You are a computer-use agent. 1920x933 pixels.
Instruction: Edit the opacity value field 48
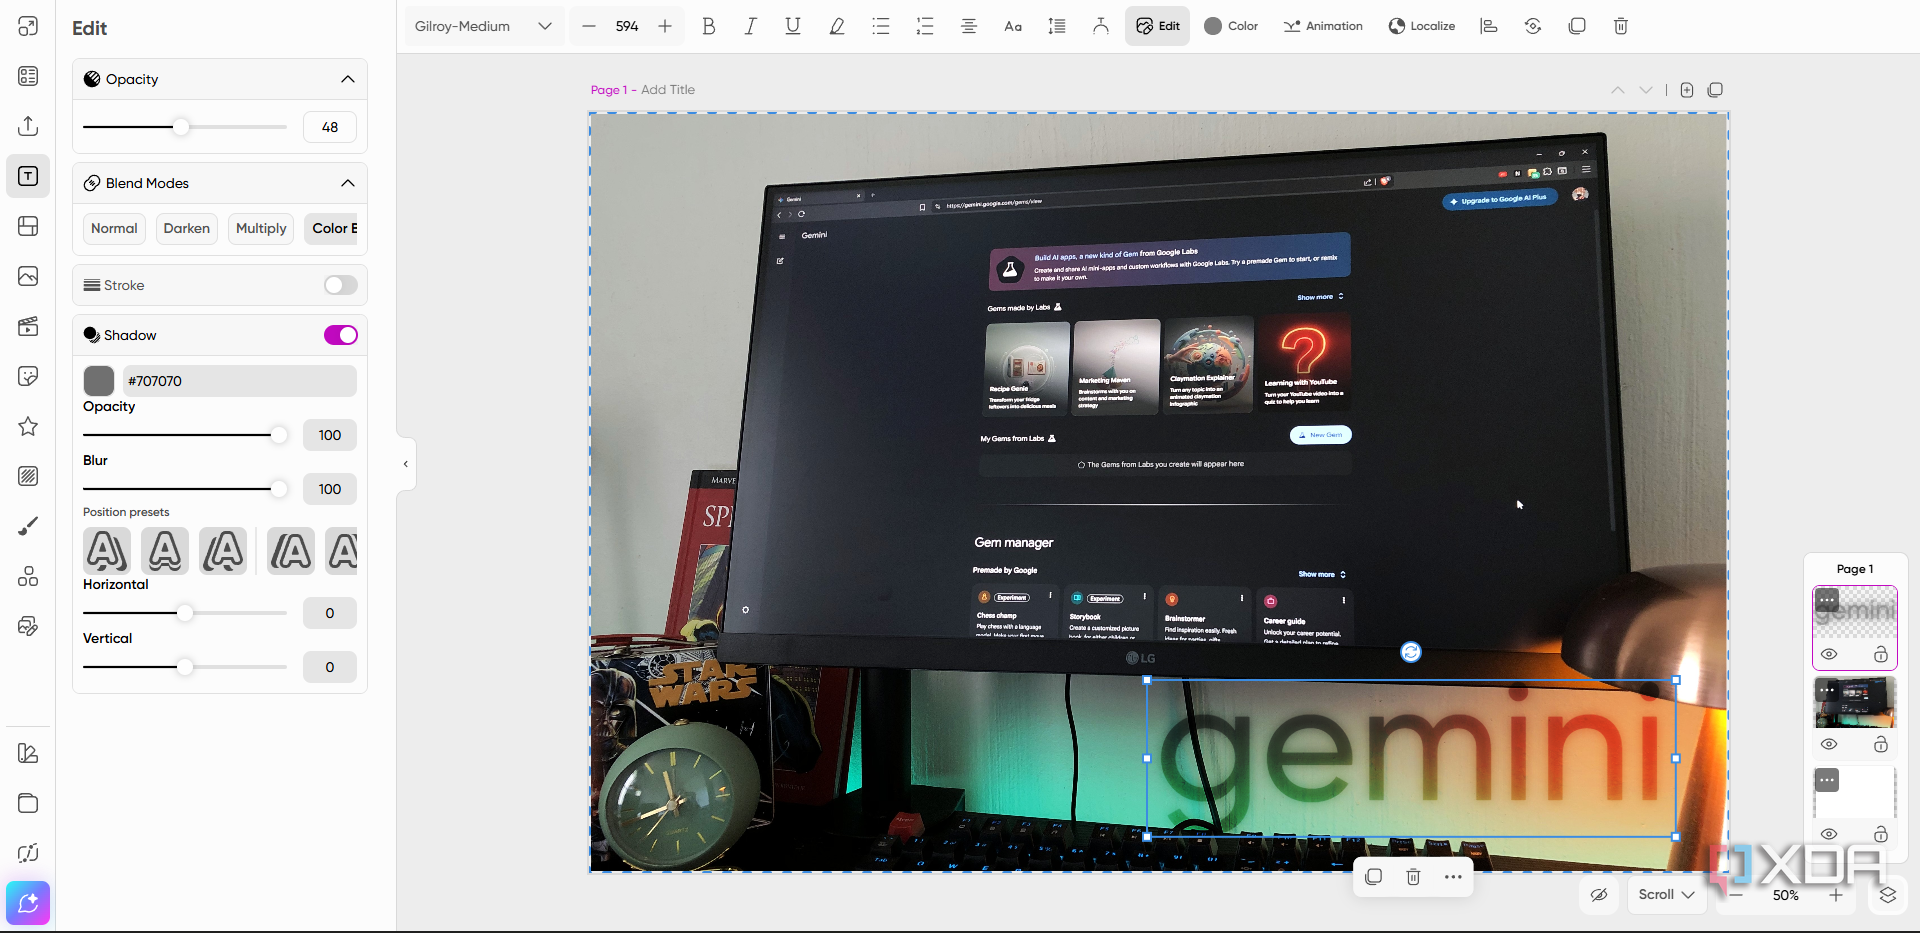tap(330, 127)
